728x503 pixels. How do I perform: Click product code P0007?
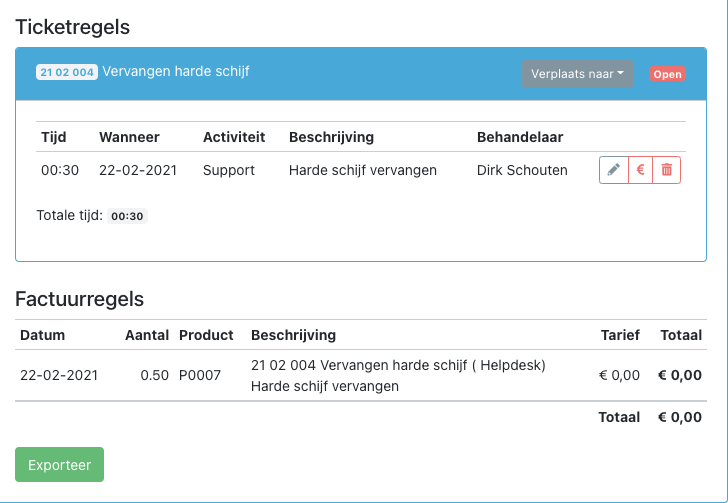(200, 375)
